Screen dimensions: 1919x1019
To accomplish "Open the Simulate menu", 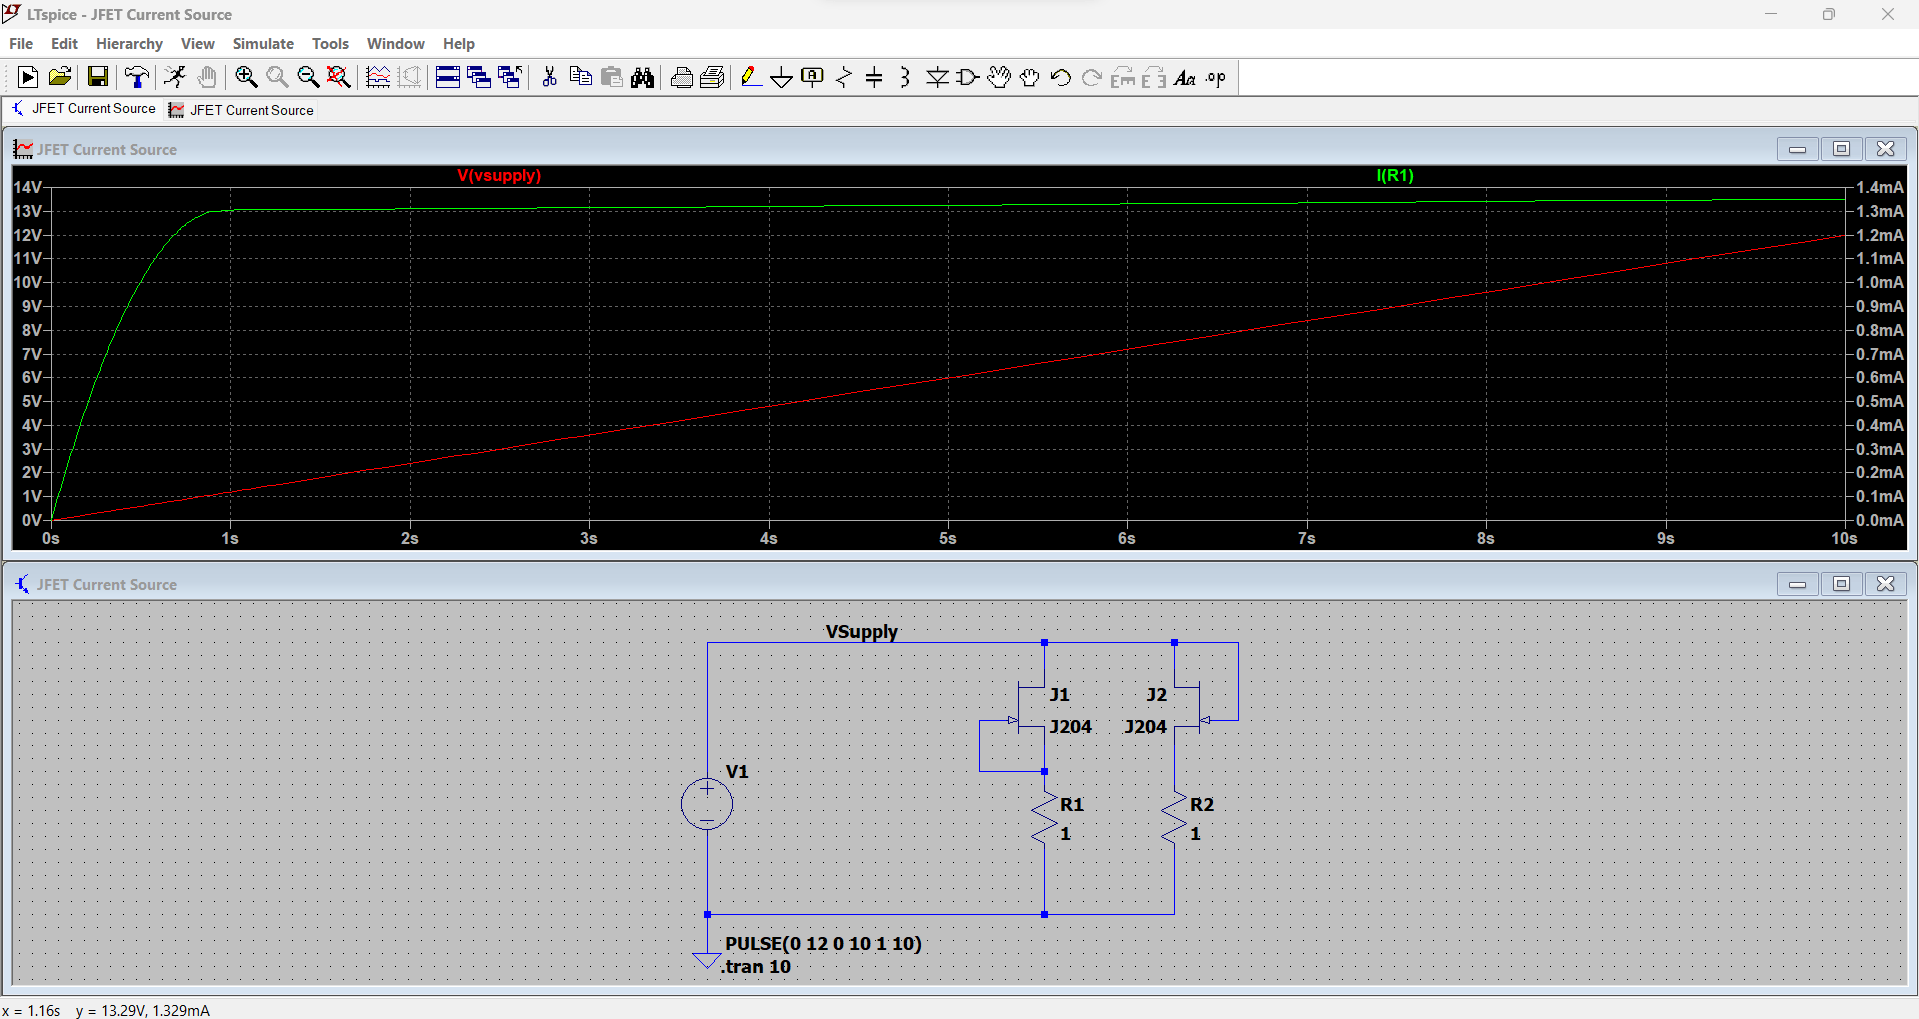I will coord(263,44).
